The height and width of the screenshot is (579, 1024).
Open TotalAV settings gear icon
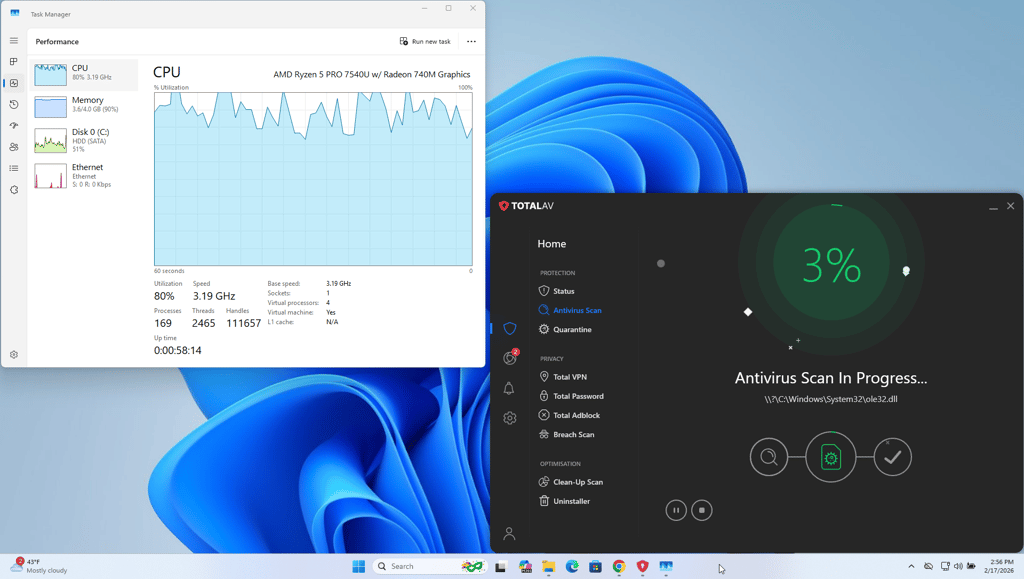click(510, 418)
